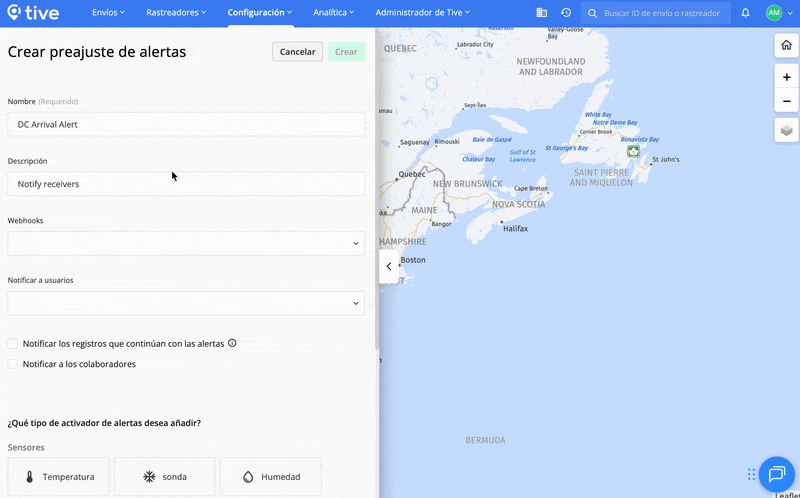
Task: Click the map home view icon
Action: 786,46
